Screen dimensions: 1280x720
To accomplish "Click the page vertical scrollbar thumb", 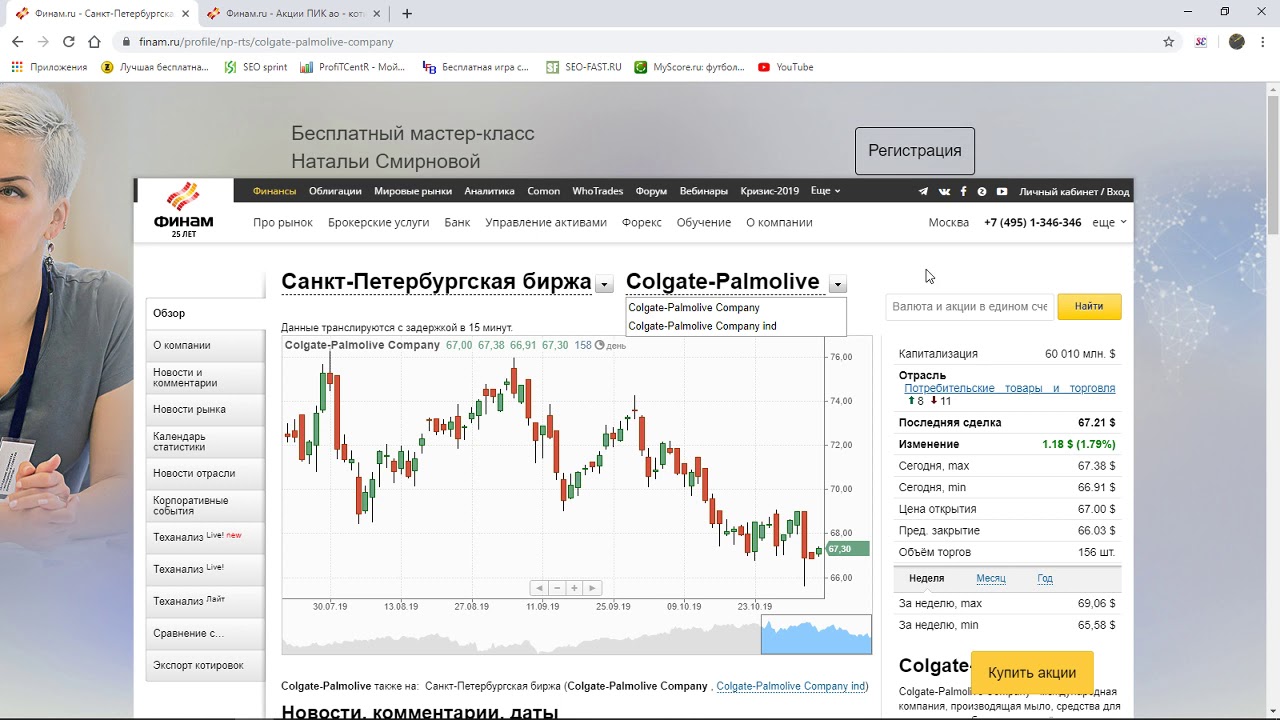I will pyautogui.click(x=1273, y=165).
